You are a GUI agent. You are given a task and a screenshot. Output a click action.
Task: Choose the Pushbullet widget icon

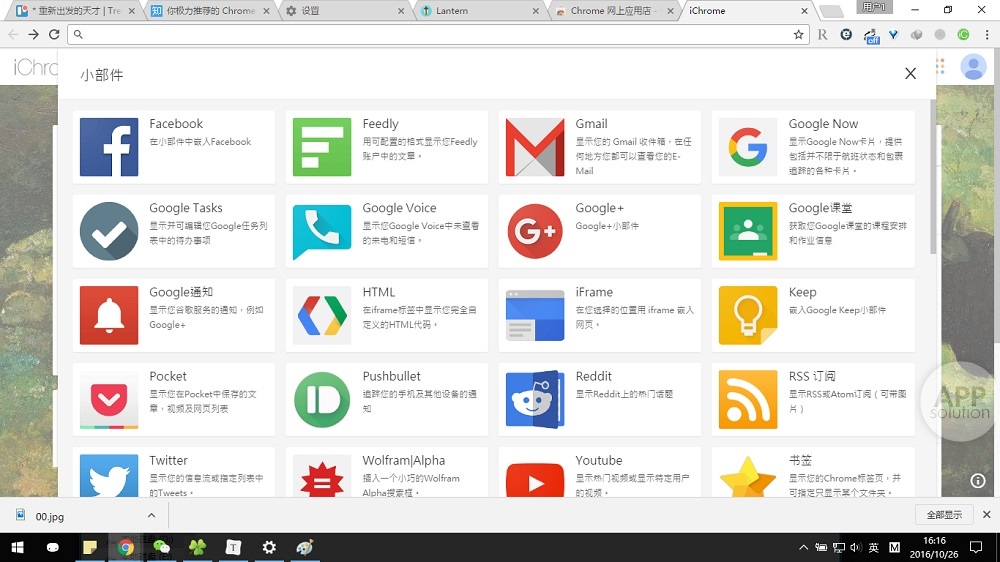coord(322,399)
